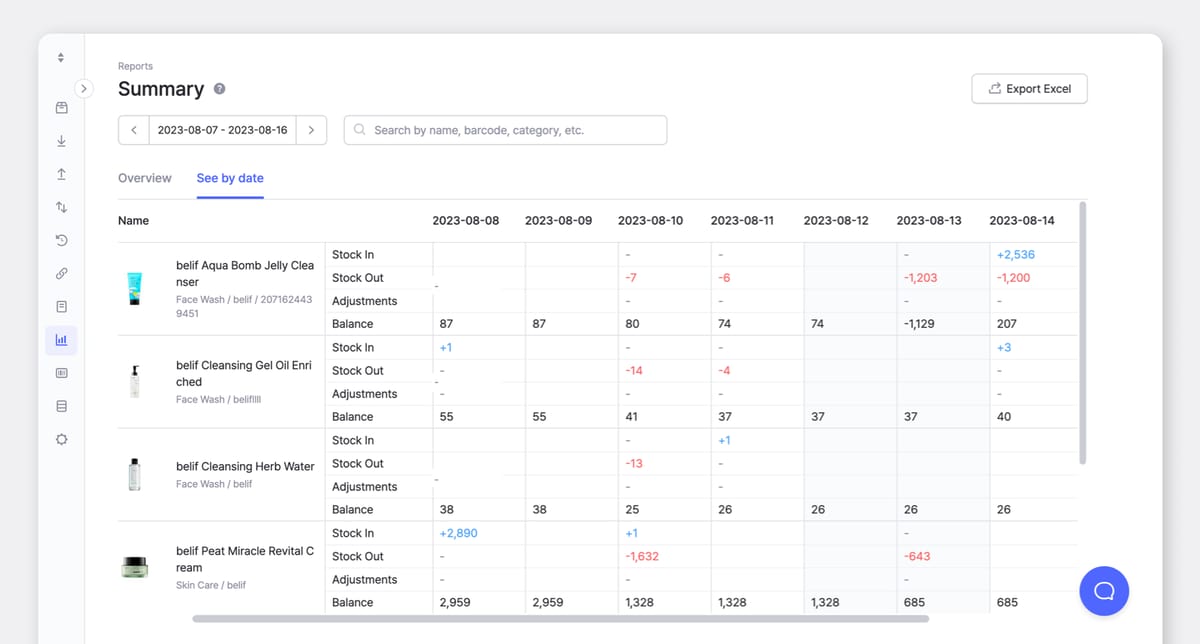The width and height of the screenshot is (1200, 644).
Task: Click the search input field
Action: point(505,130)
